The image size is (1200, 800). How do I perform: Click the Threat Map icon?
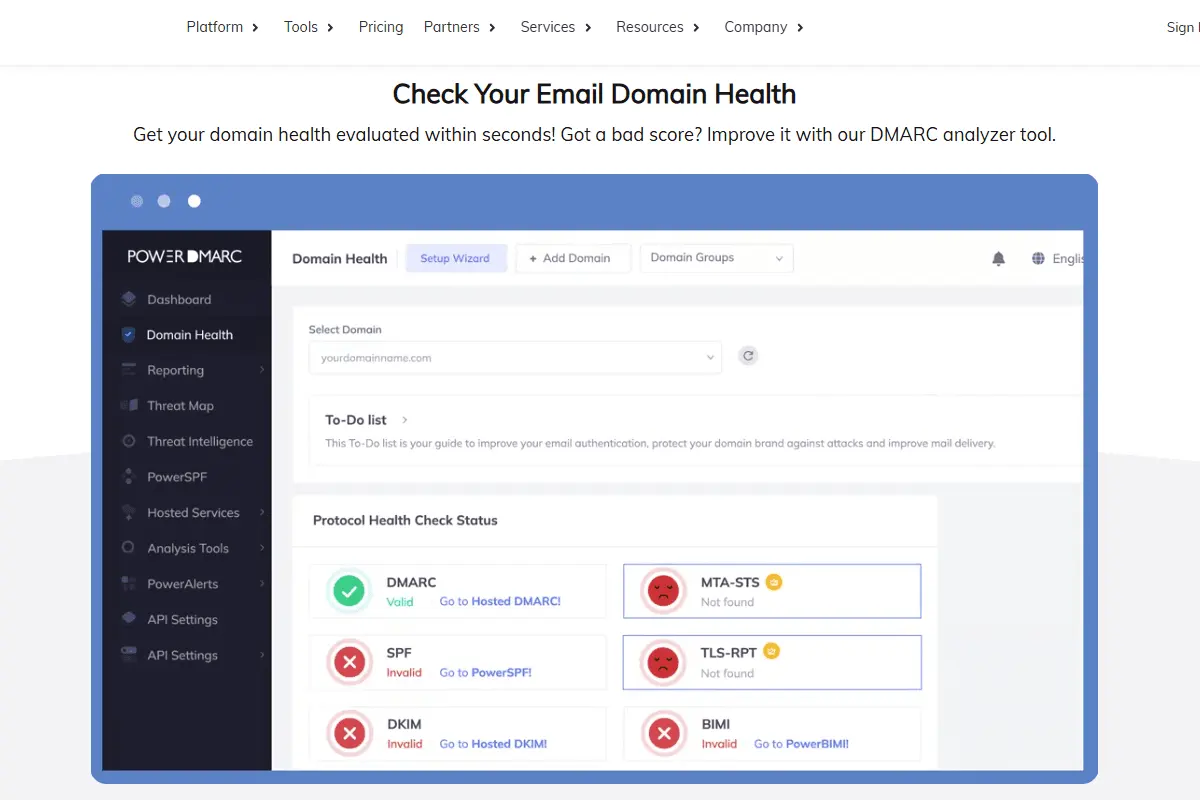(x=128, y=406)
